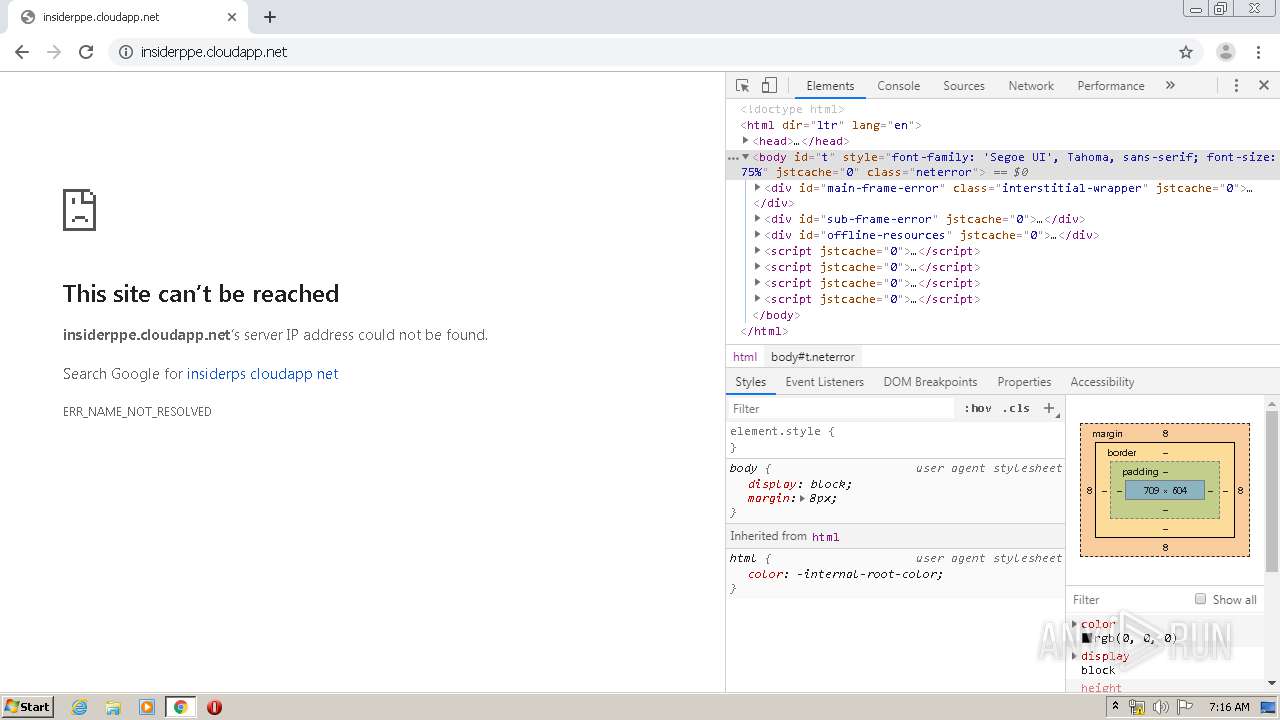This screenshot has width=1280, height=720.
Task: Open the html inherited-from link
Action: click(x=825, y=537)
